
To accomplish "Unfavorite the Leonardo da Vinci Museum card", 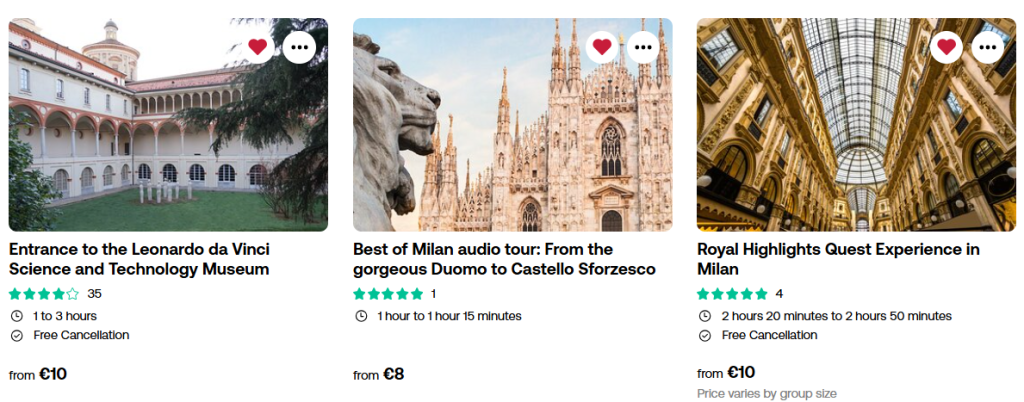I will click(258, 47).
